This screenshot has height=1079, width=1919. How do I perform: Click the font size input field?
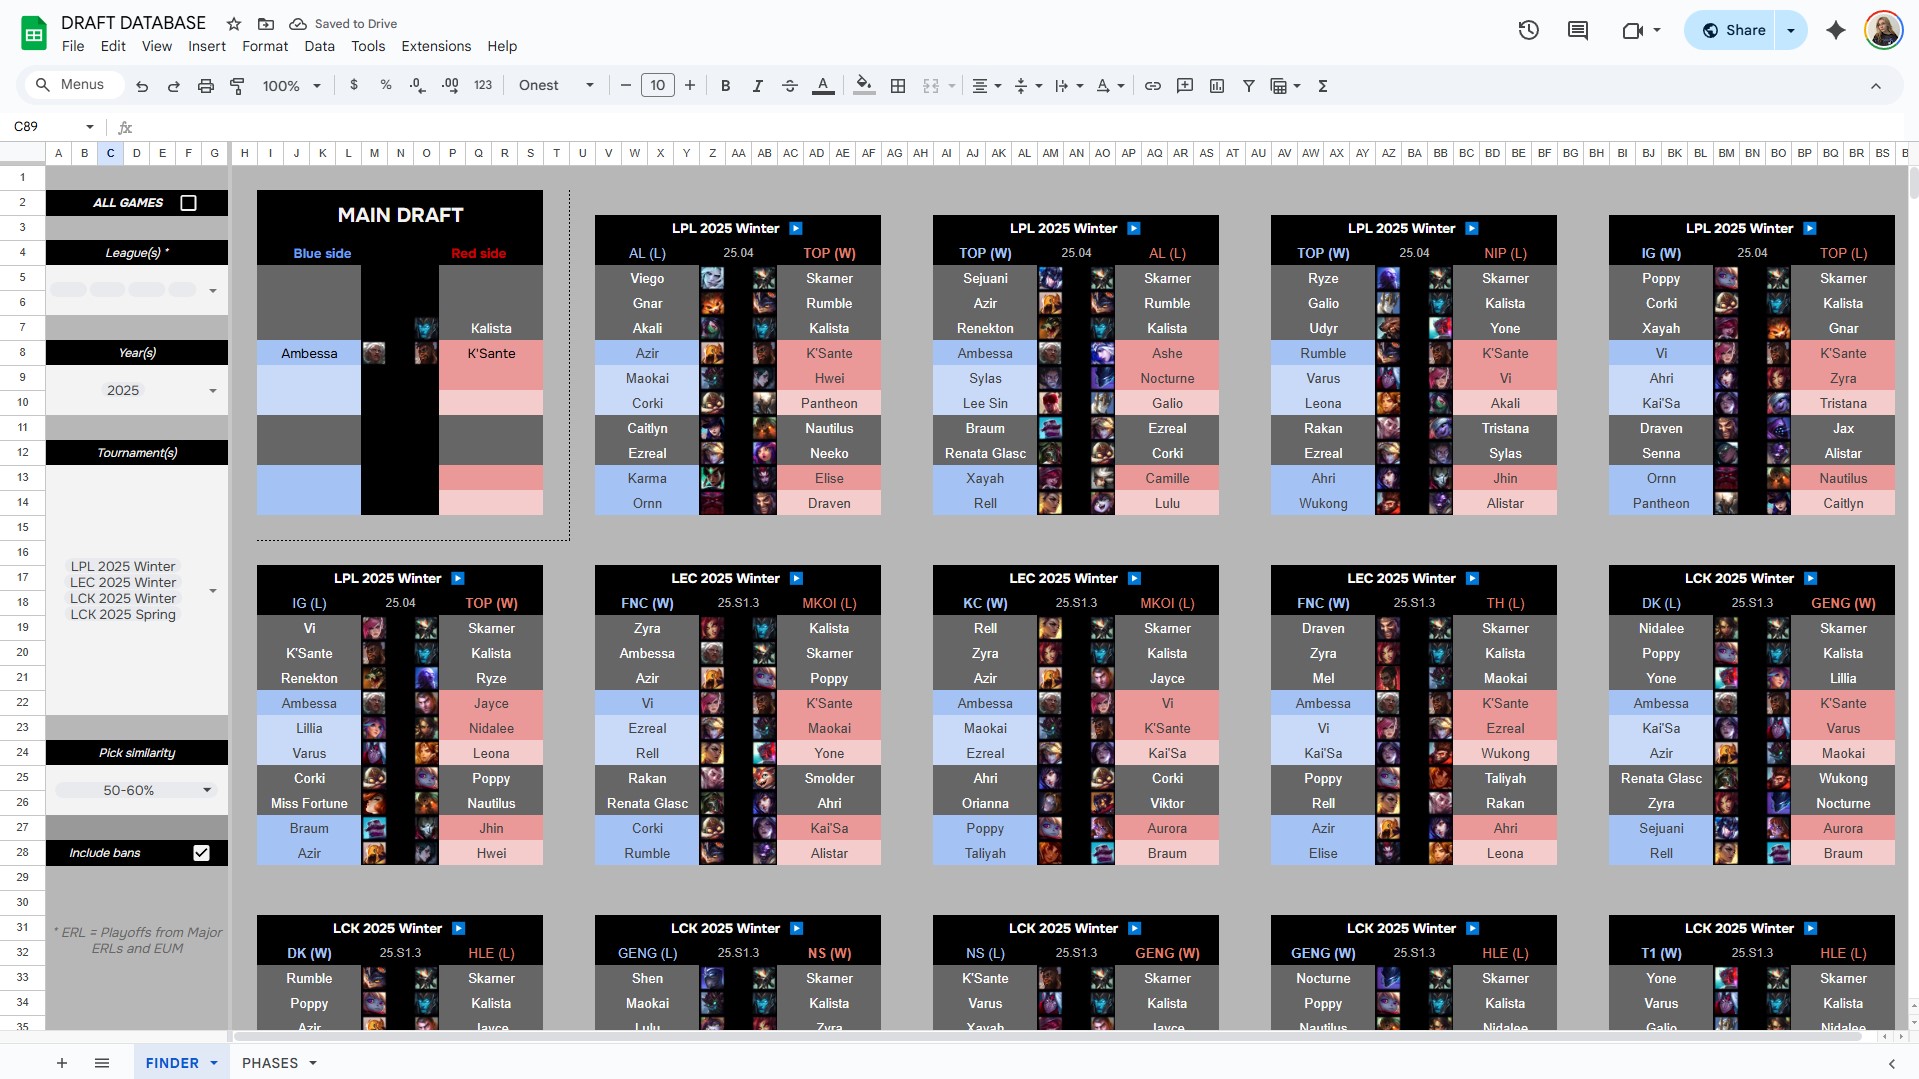(x=658, y=86)
